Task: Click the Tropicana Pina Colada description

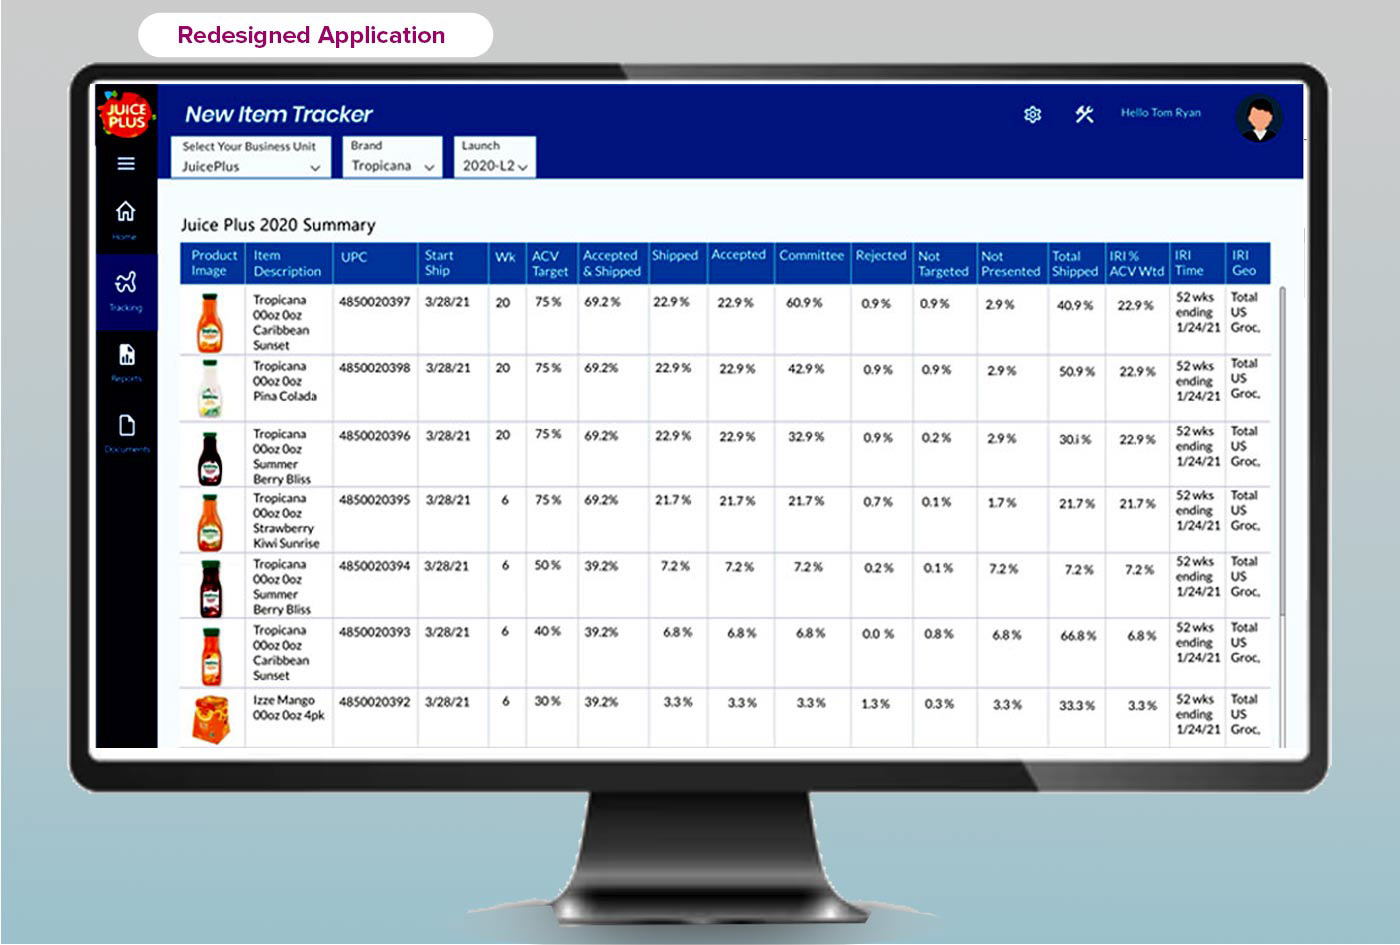Action: coord(284,381)
